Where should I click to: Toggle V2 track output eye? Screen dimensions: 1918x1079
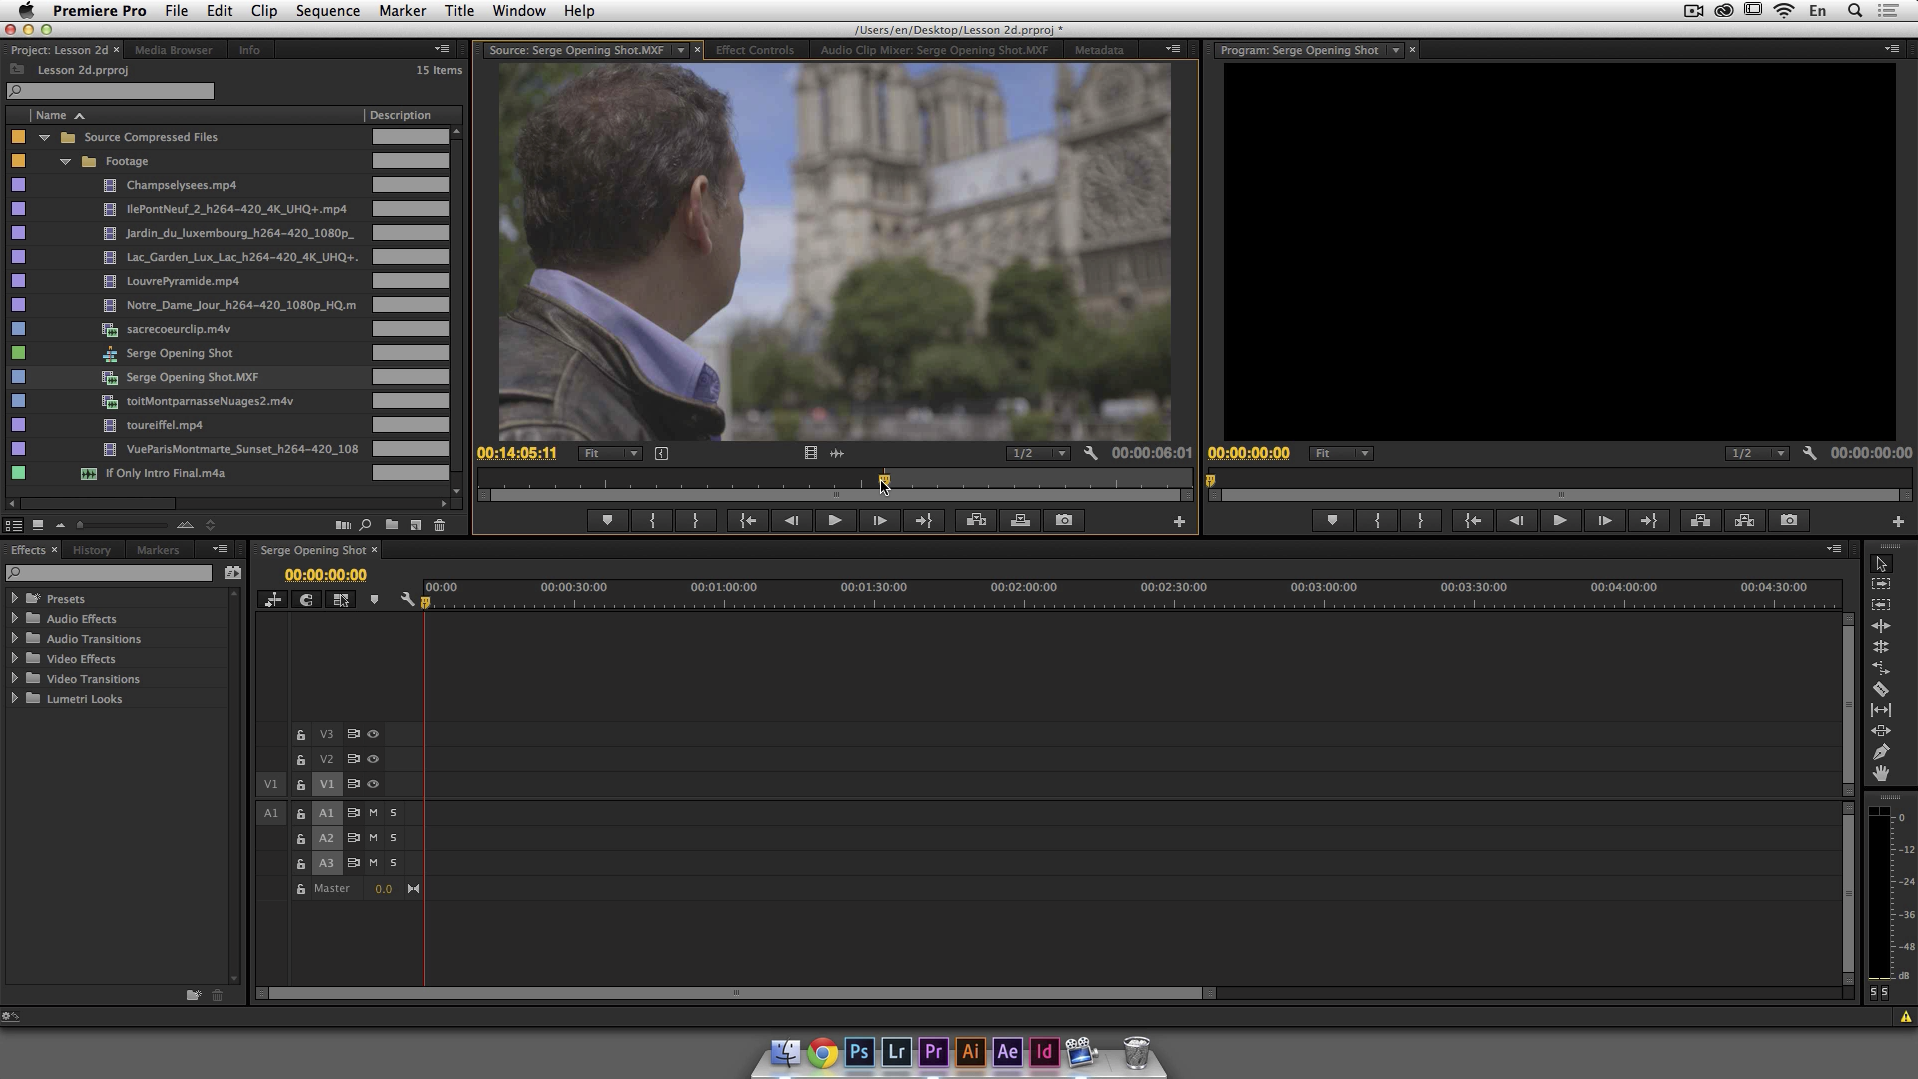[x=373, y=759]
